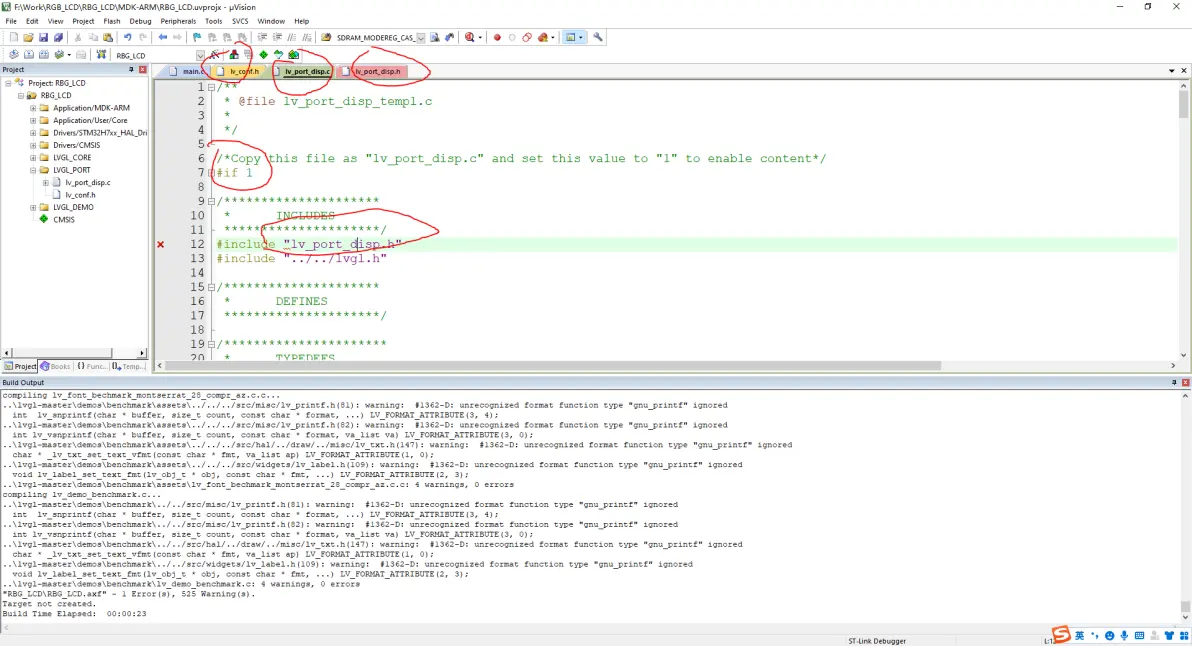1192x646 pixels.
Task: Open the Pack Installer icon
Action: pyautogui.click(x=293, y=55)
